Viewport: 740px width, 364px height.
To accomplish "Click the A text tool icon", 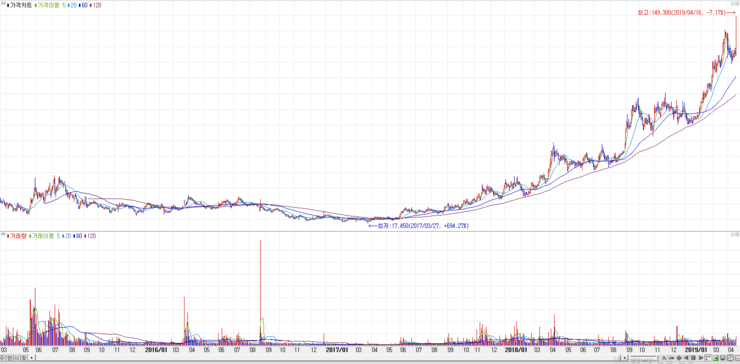I will coord(664,358).
